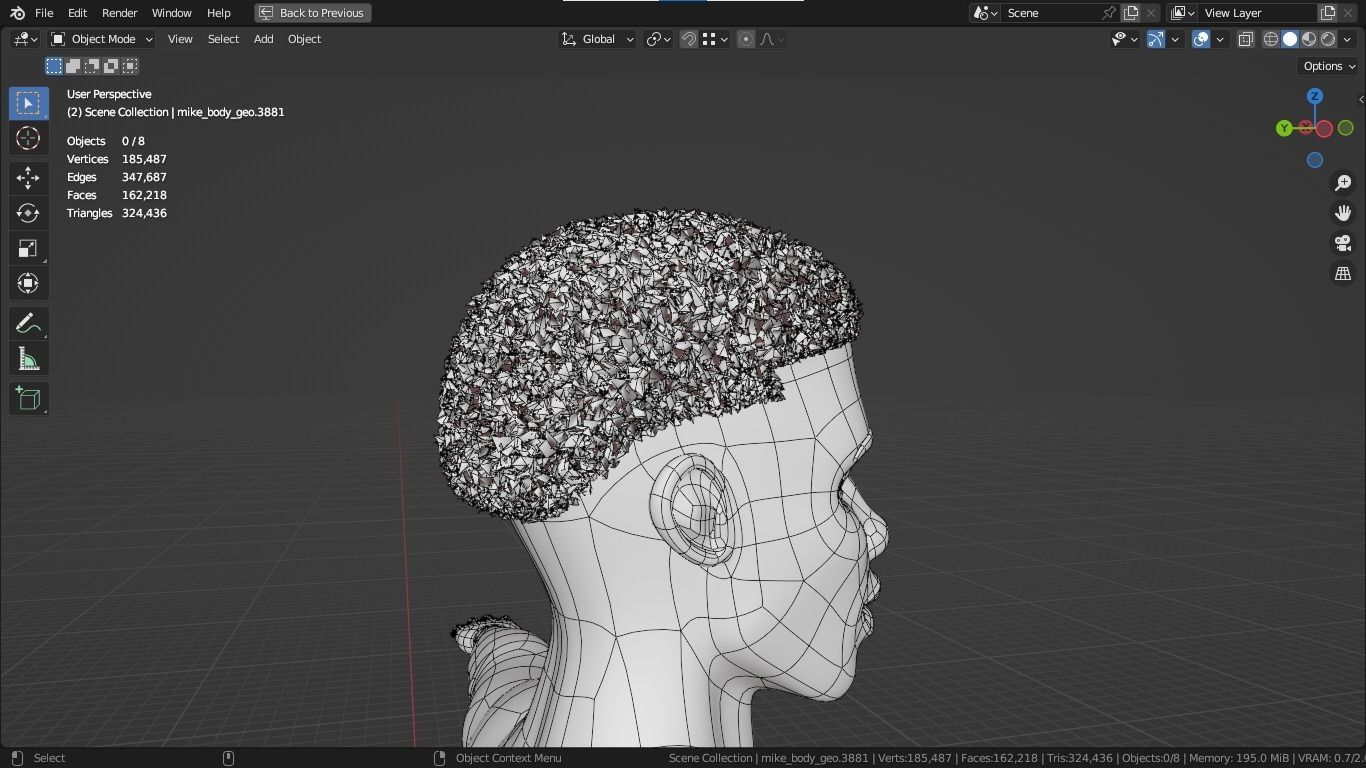Image resolution: width=1366 pixels, height=768 pixels.
Task: Delete the current Scene
Action: click(x=1151, y=13)
